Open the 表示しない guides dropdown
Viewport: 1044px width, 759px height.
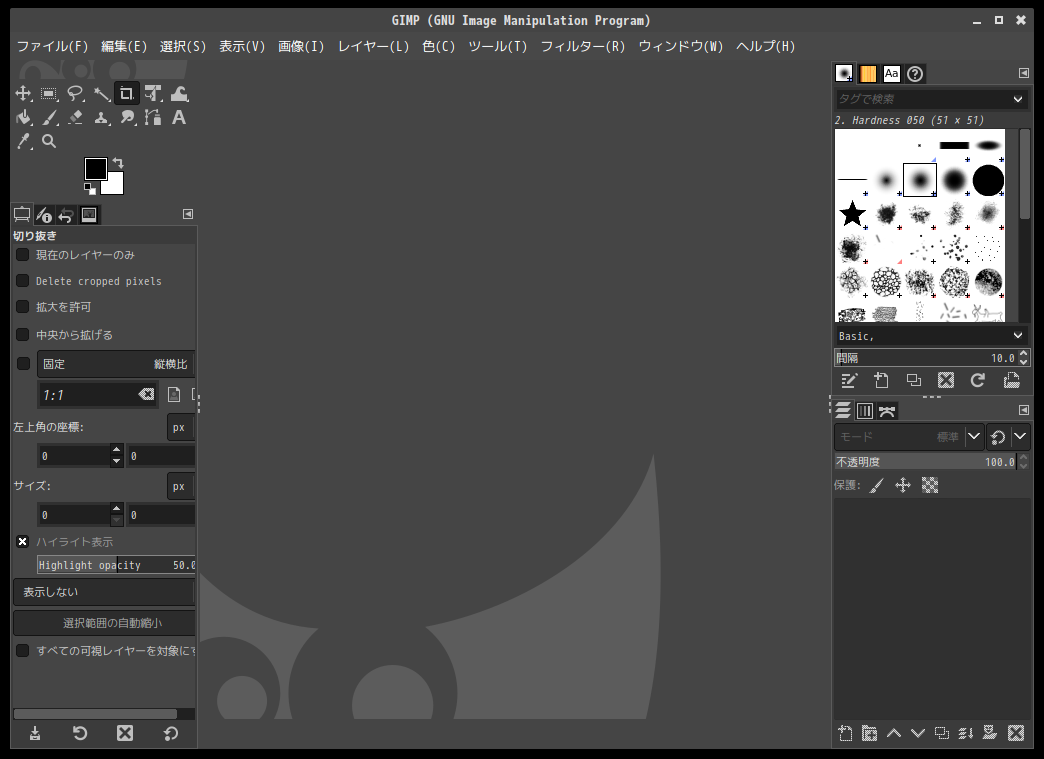[104, 592]
